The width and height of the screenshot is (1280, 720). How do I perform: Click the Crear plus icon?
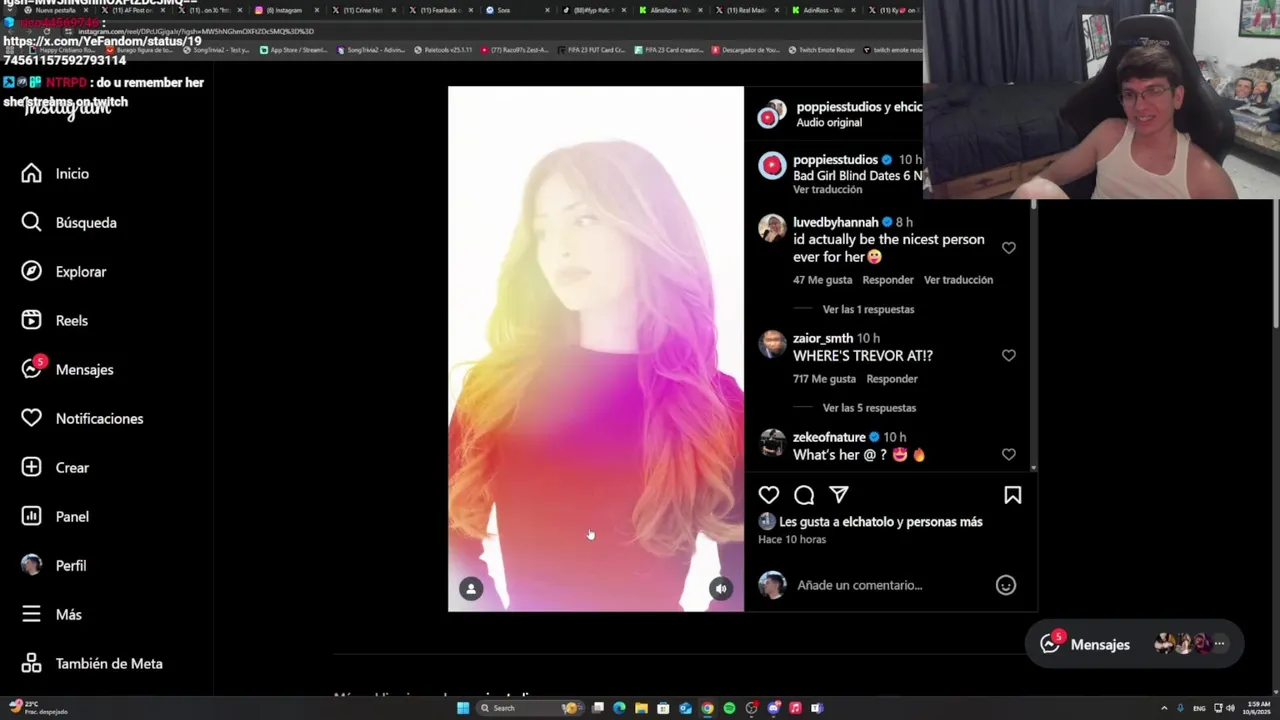click(32, 467)
